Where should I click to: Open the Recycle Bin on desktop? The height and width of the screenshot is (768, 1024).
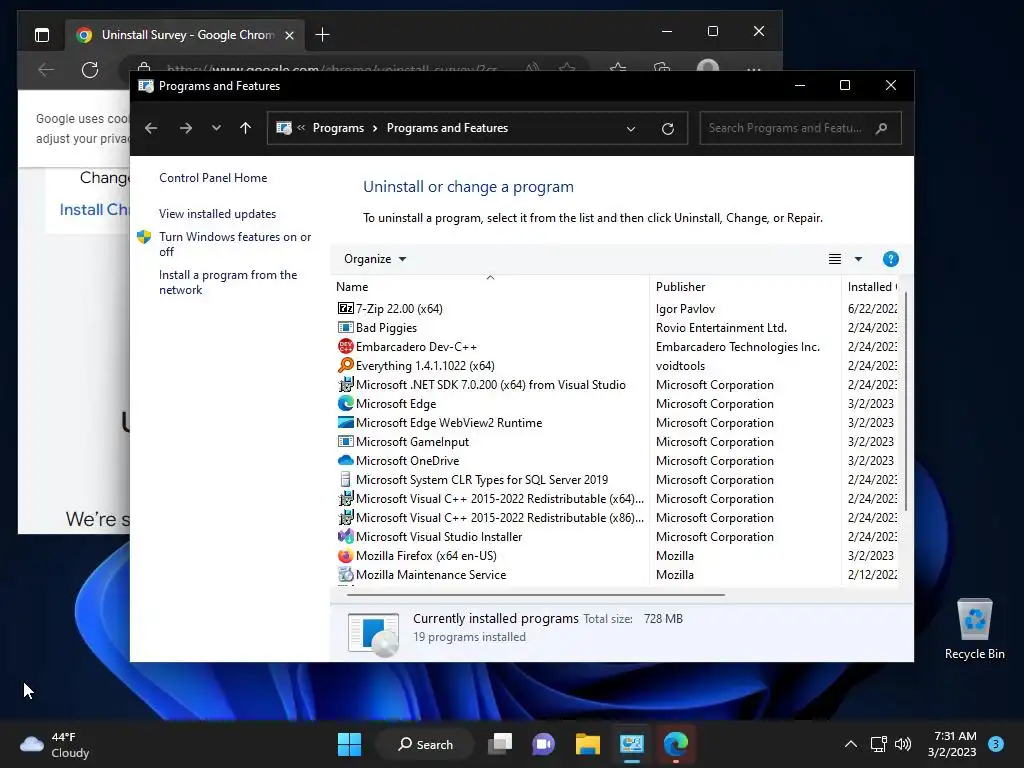974,630
